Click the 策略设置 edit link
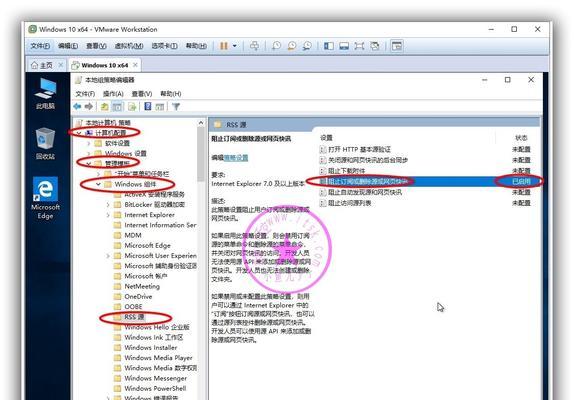Screen dimensions: 574x400 (236, 158)
